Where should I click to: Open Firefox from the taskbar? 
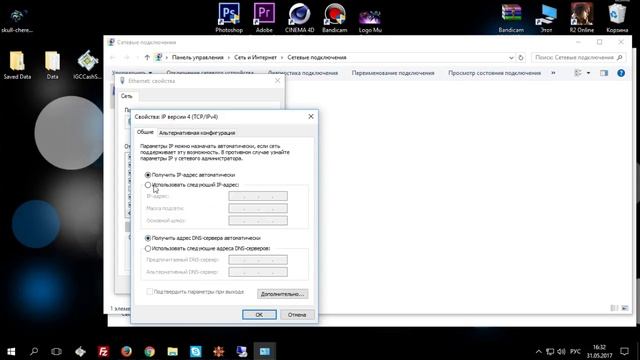[126, 351]
